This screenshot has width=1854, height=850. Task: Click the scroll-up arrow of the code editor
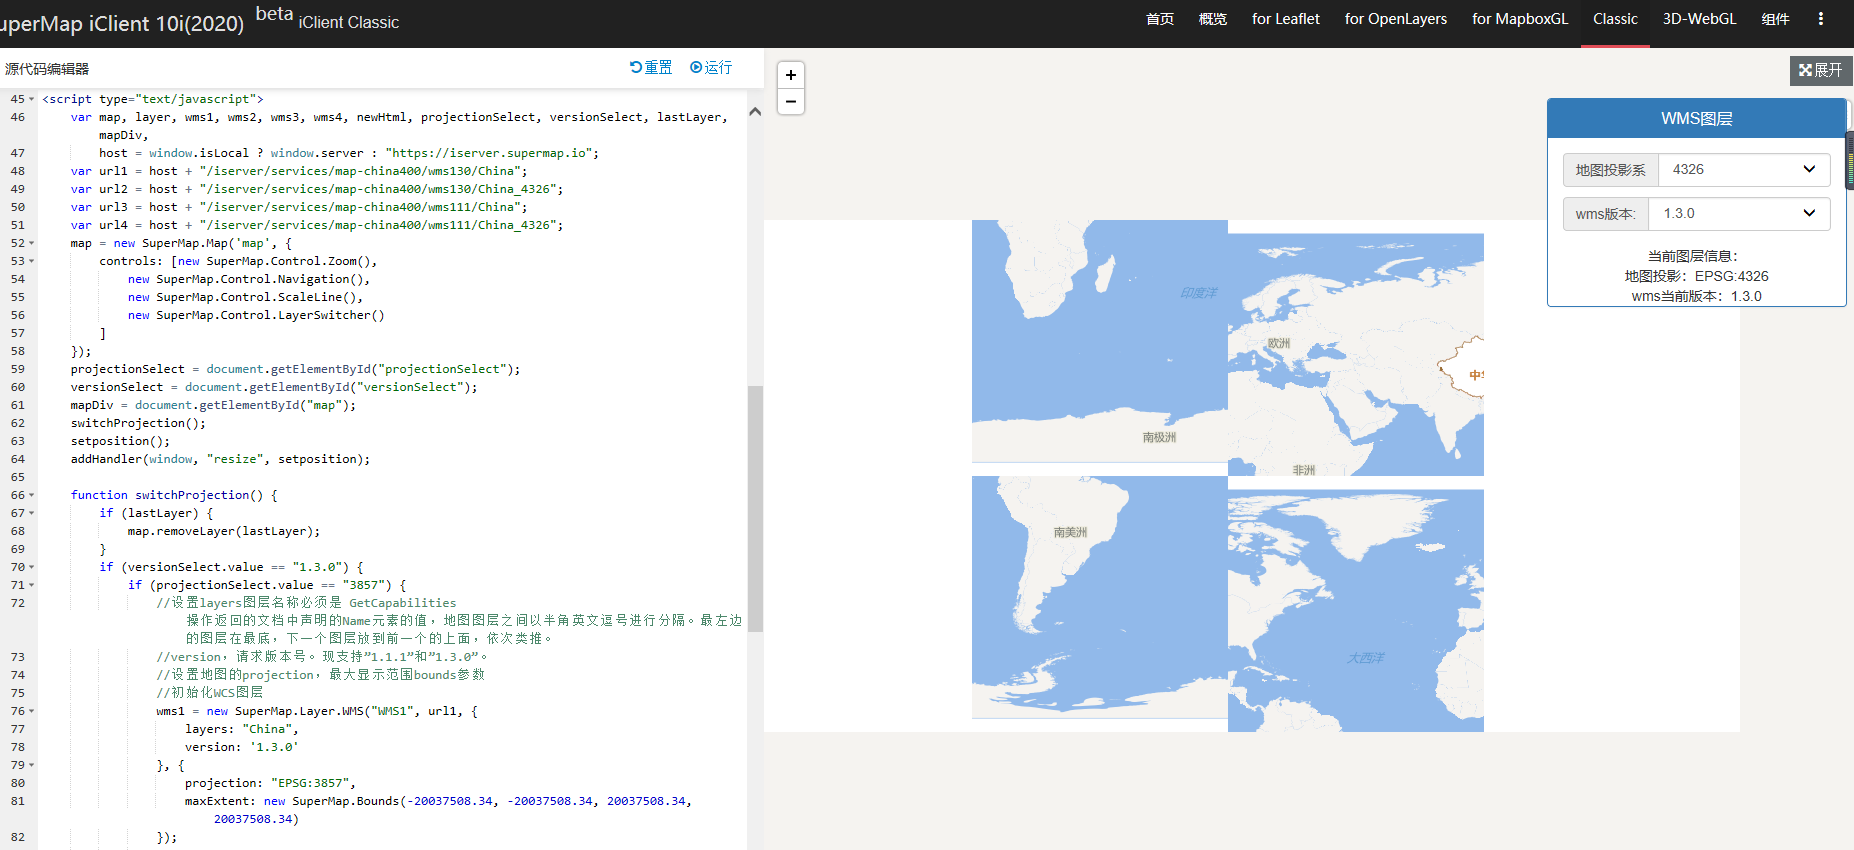point(755,111)
